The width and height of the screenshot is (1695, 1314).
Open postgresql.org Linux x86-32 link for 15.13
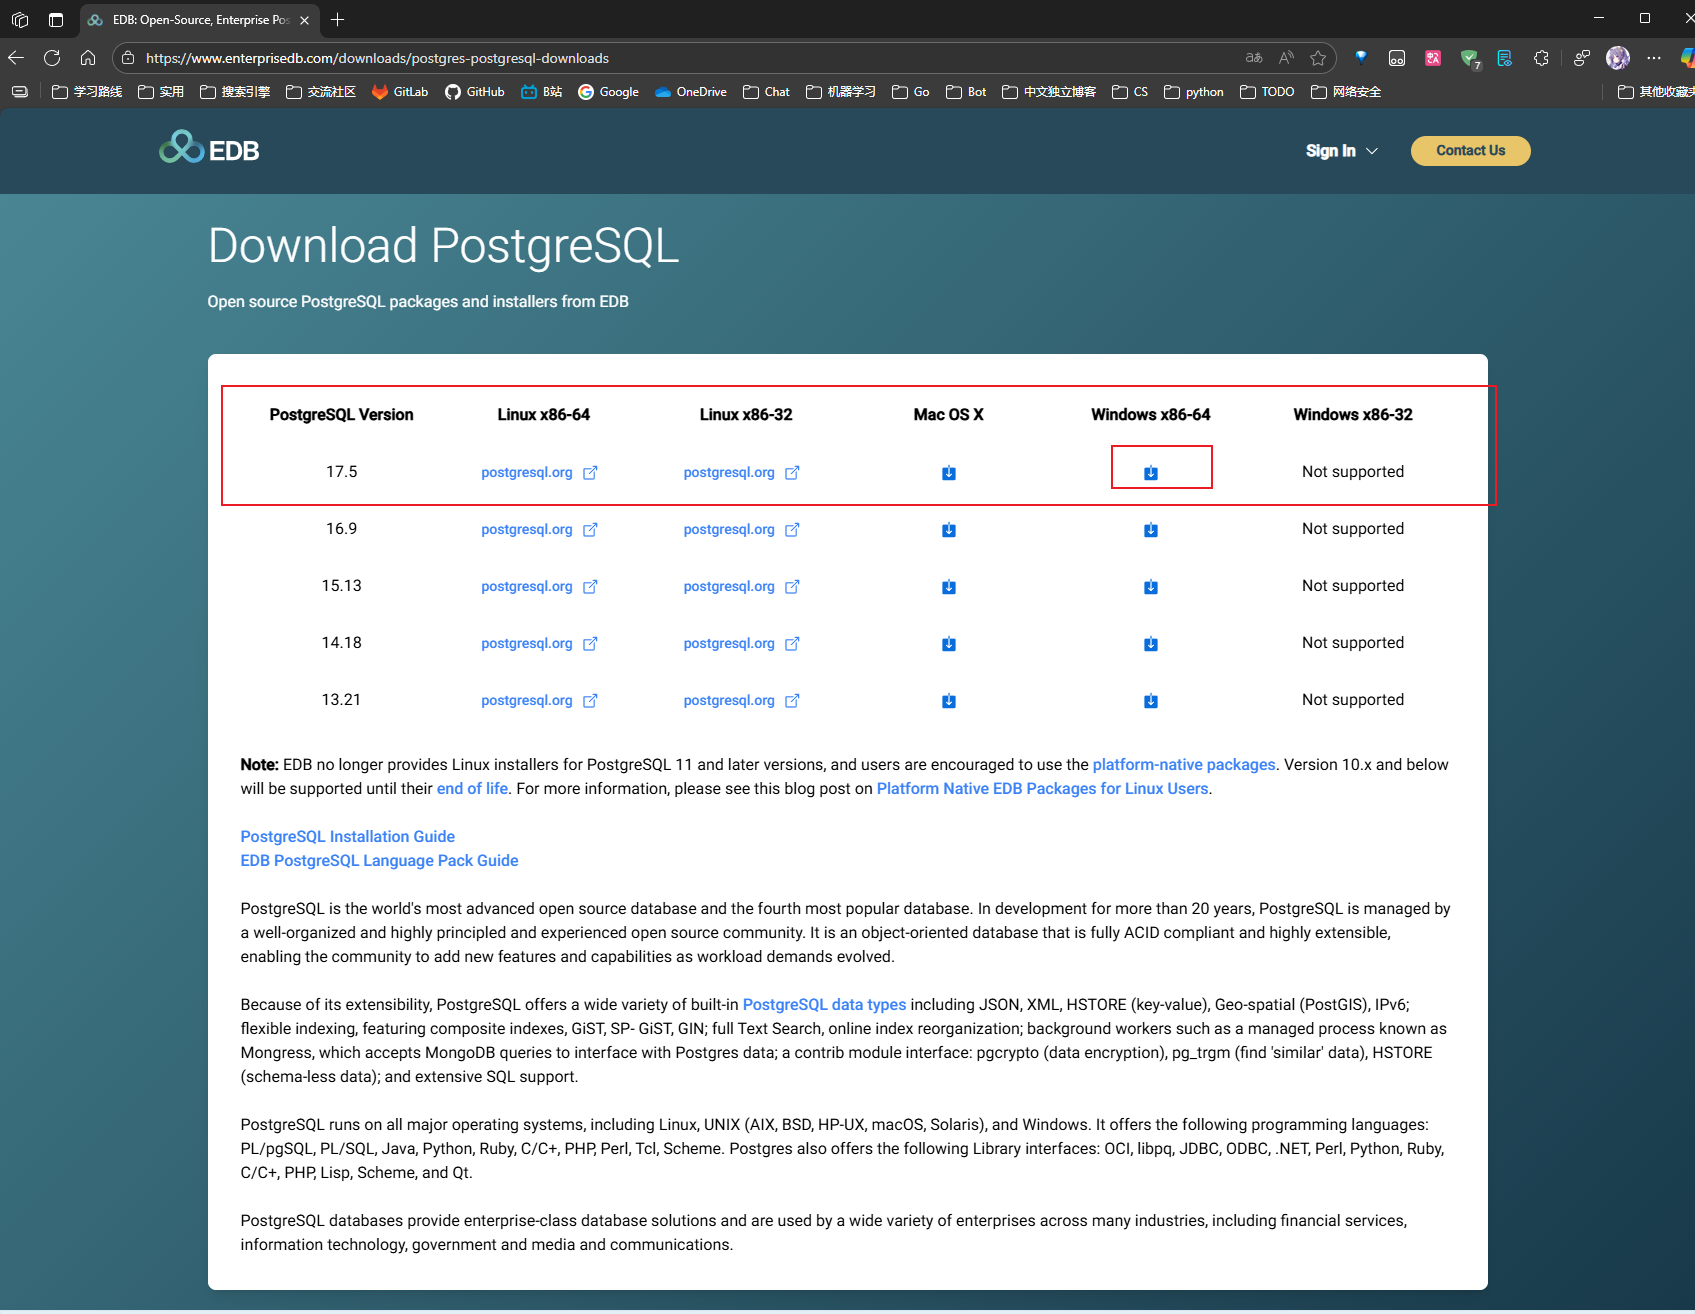741,586
